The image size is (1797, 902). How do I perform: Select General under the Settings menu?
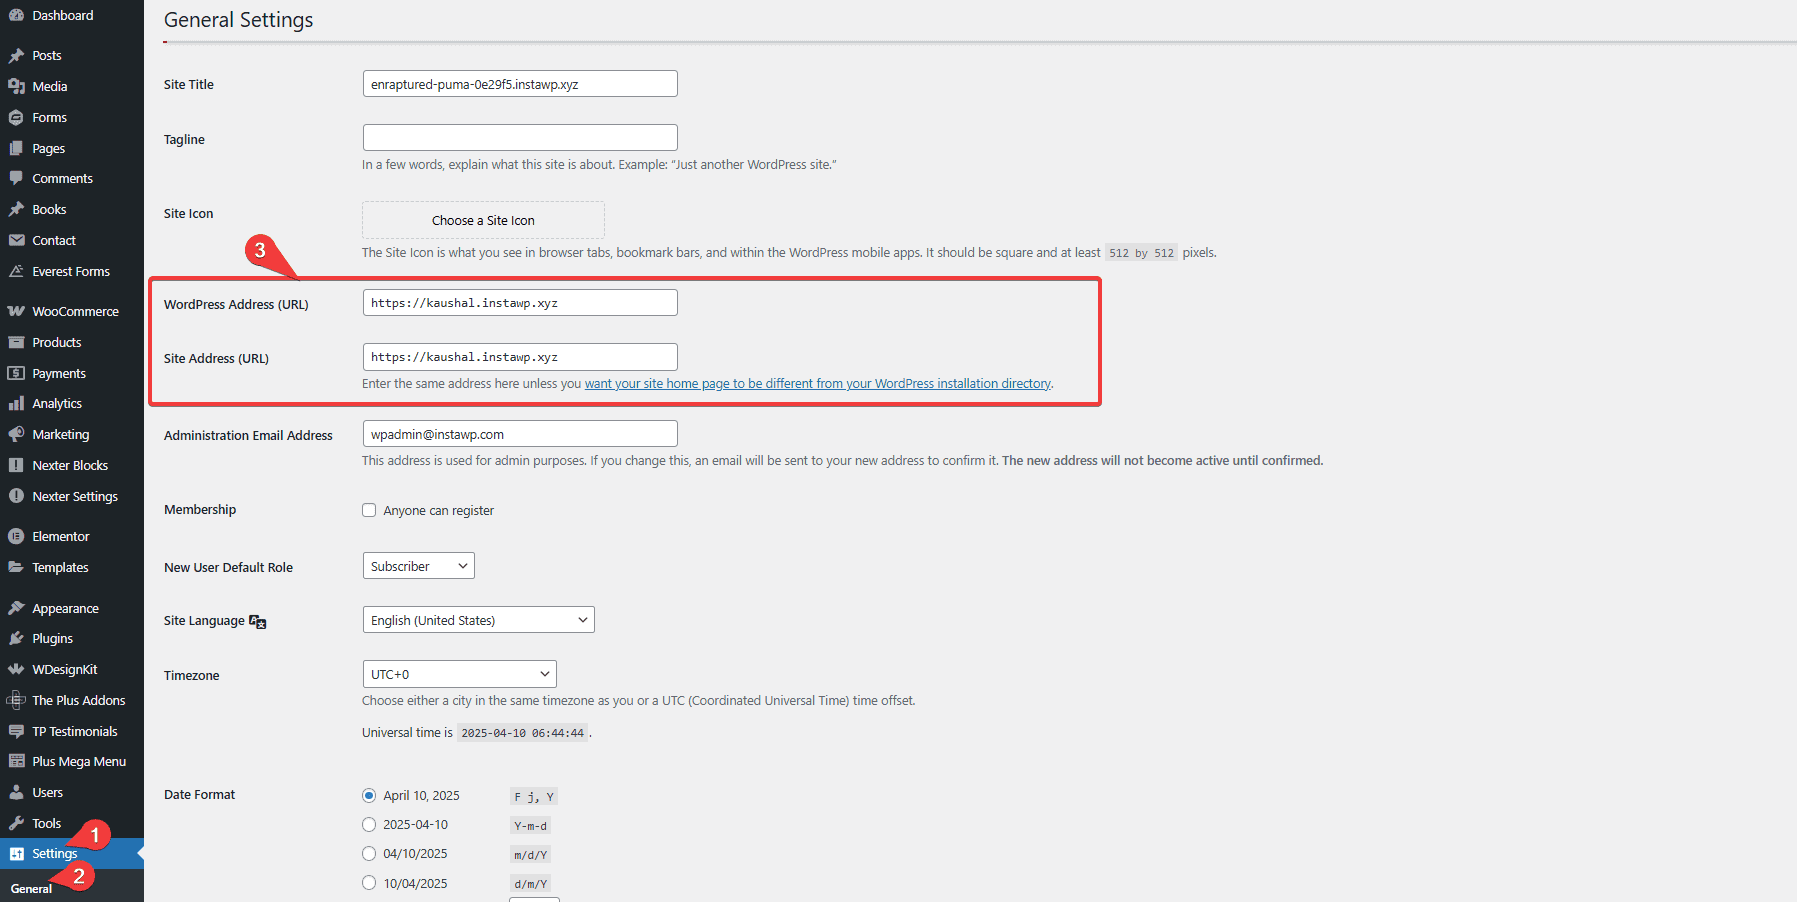[x=30, y=888]
